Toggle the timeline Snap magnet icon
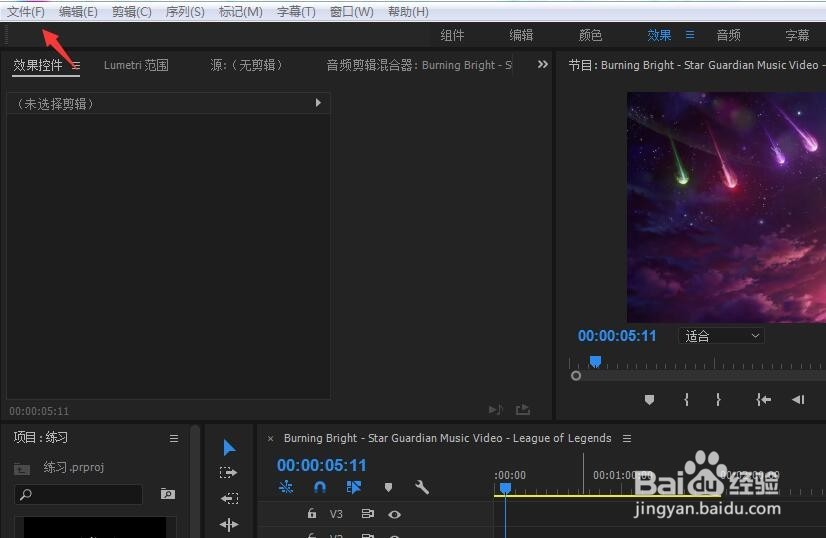The image size is (826, 538). (320, 487)
